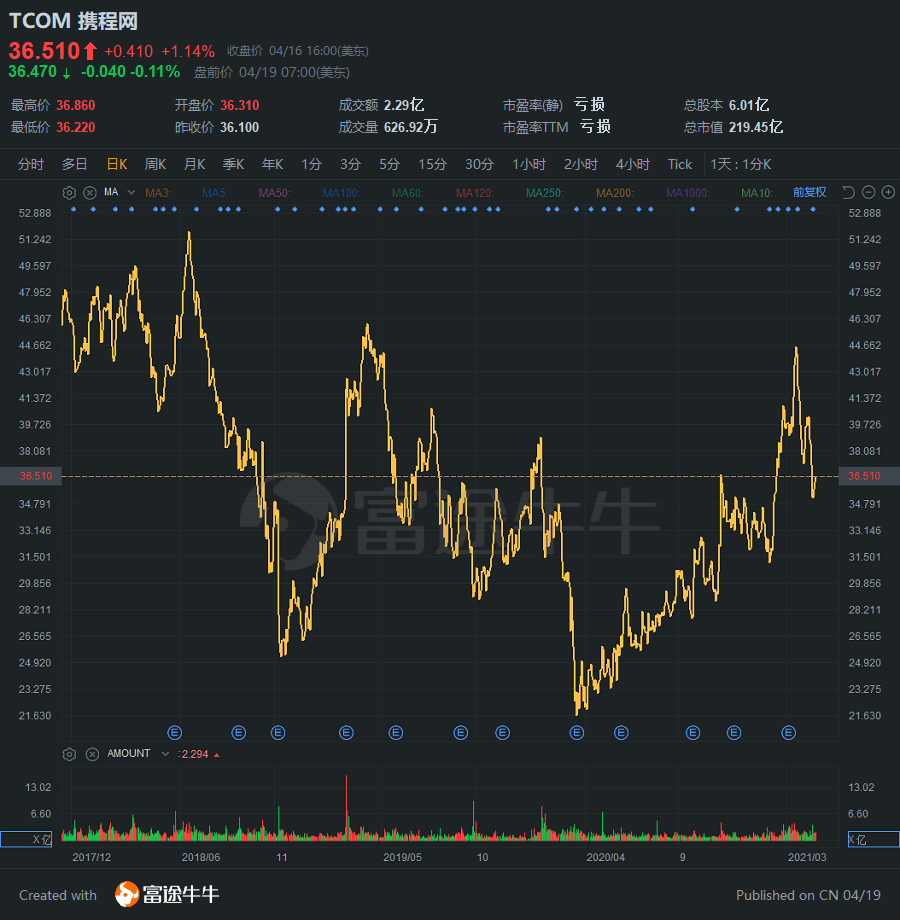Select the 月K monthly tab
The height and width of the screenshot is (920, 900).
coord(194,164)
